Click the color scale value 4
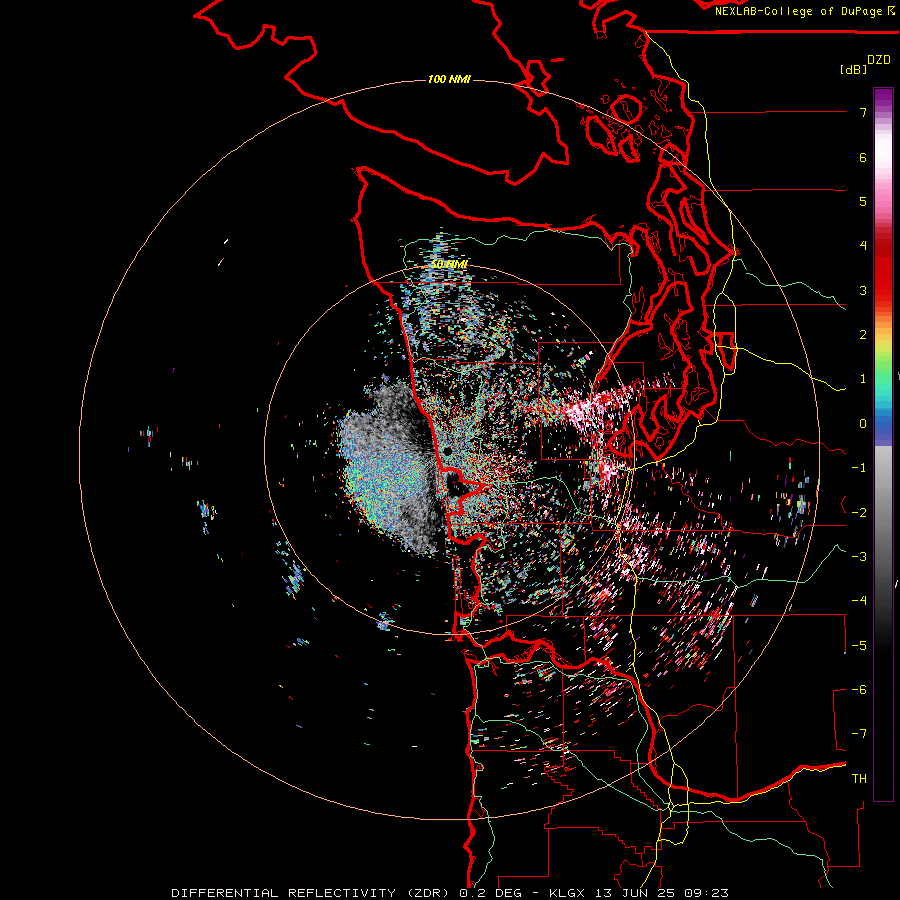 click(863, 246)
